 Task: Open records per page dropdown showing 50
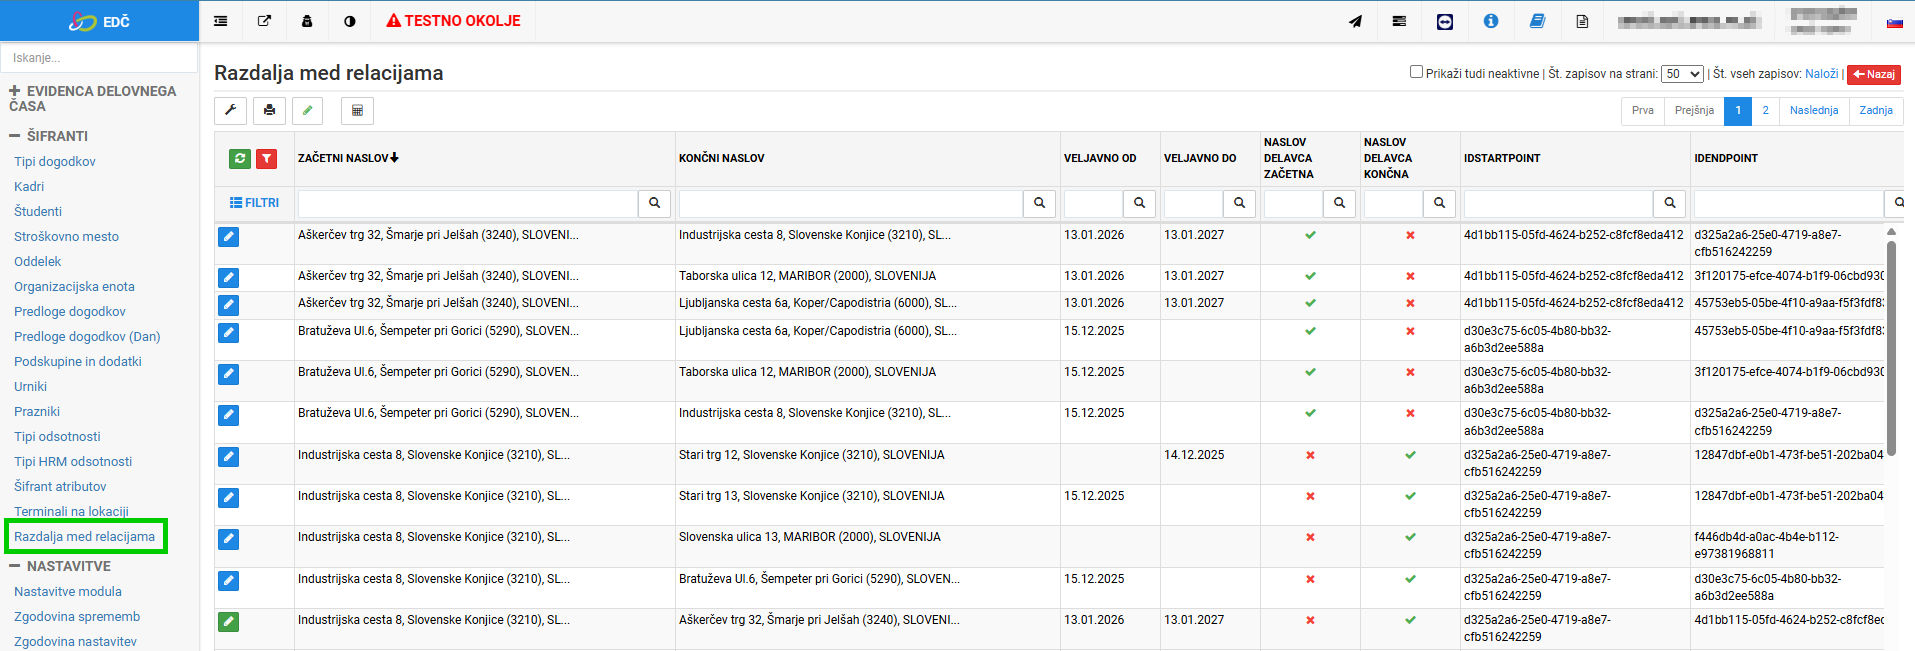pos(1682,74)
